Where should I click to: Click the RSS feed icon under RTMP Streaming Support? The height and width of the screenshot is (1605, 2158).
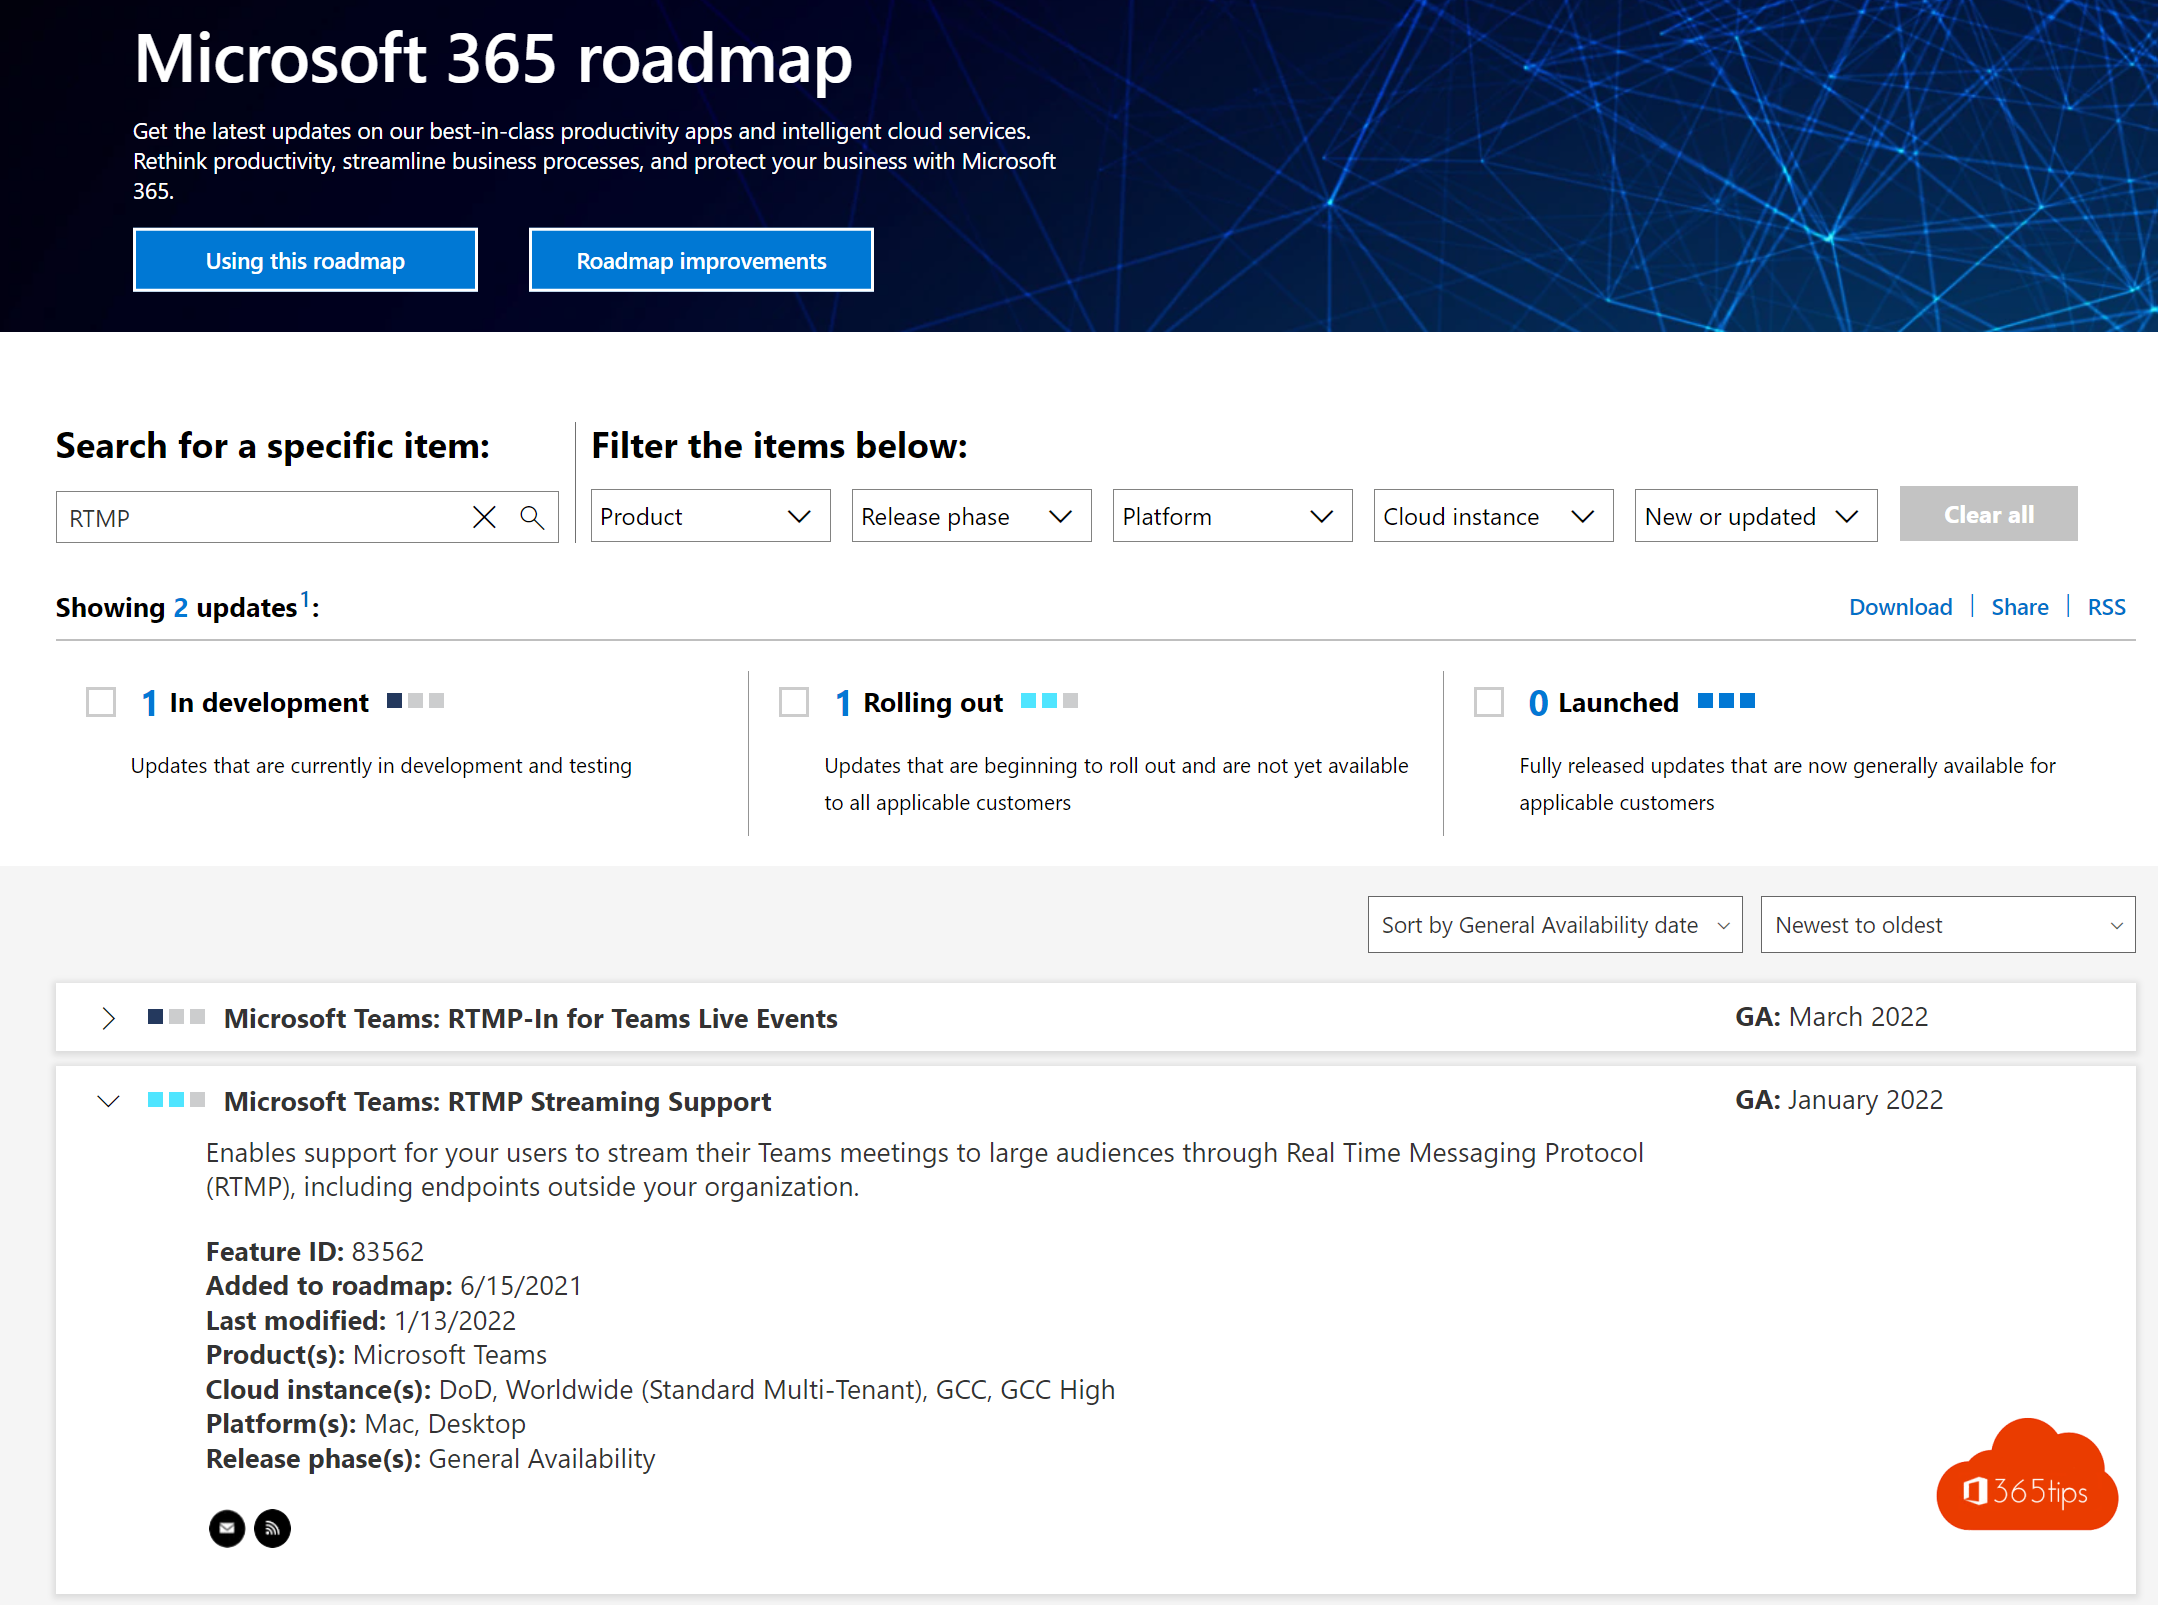[272, 1528]
